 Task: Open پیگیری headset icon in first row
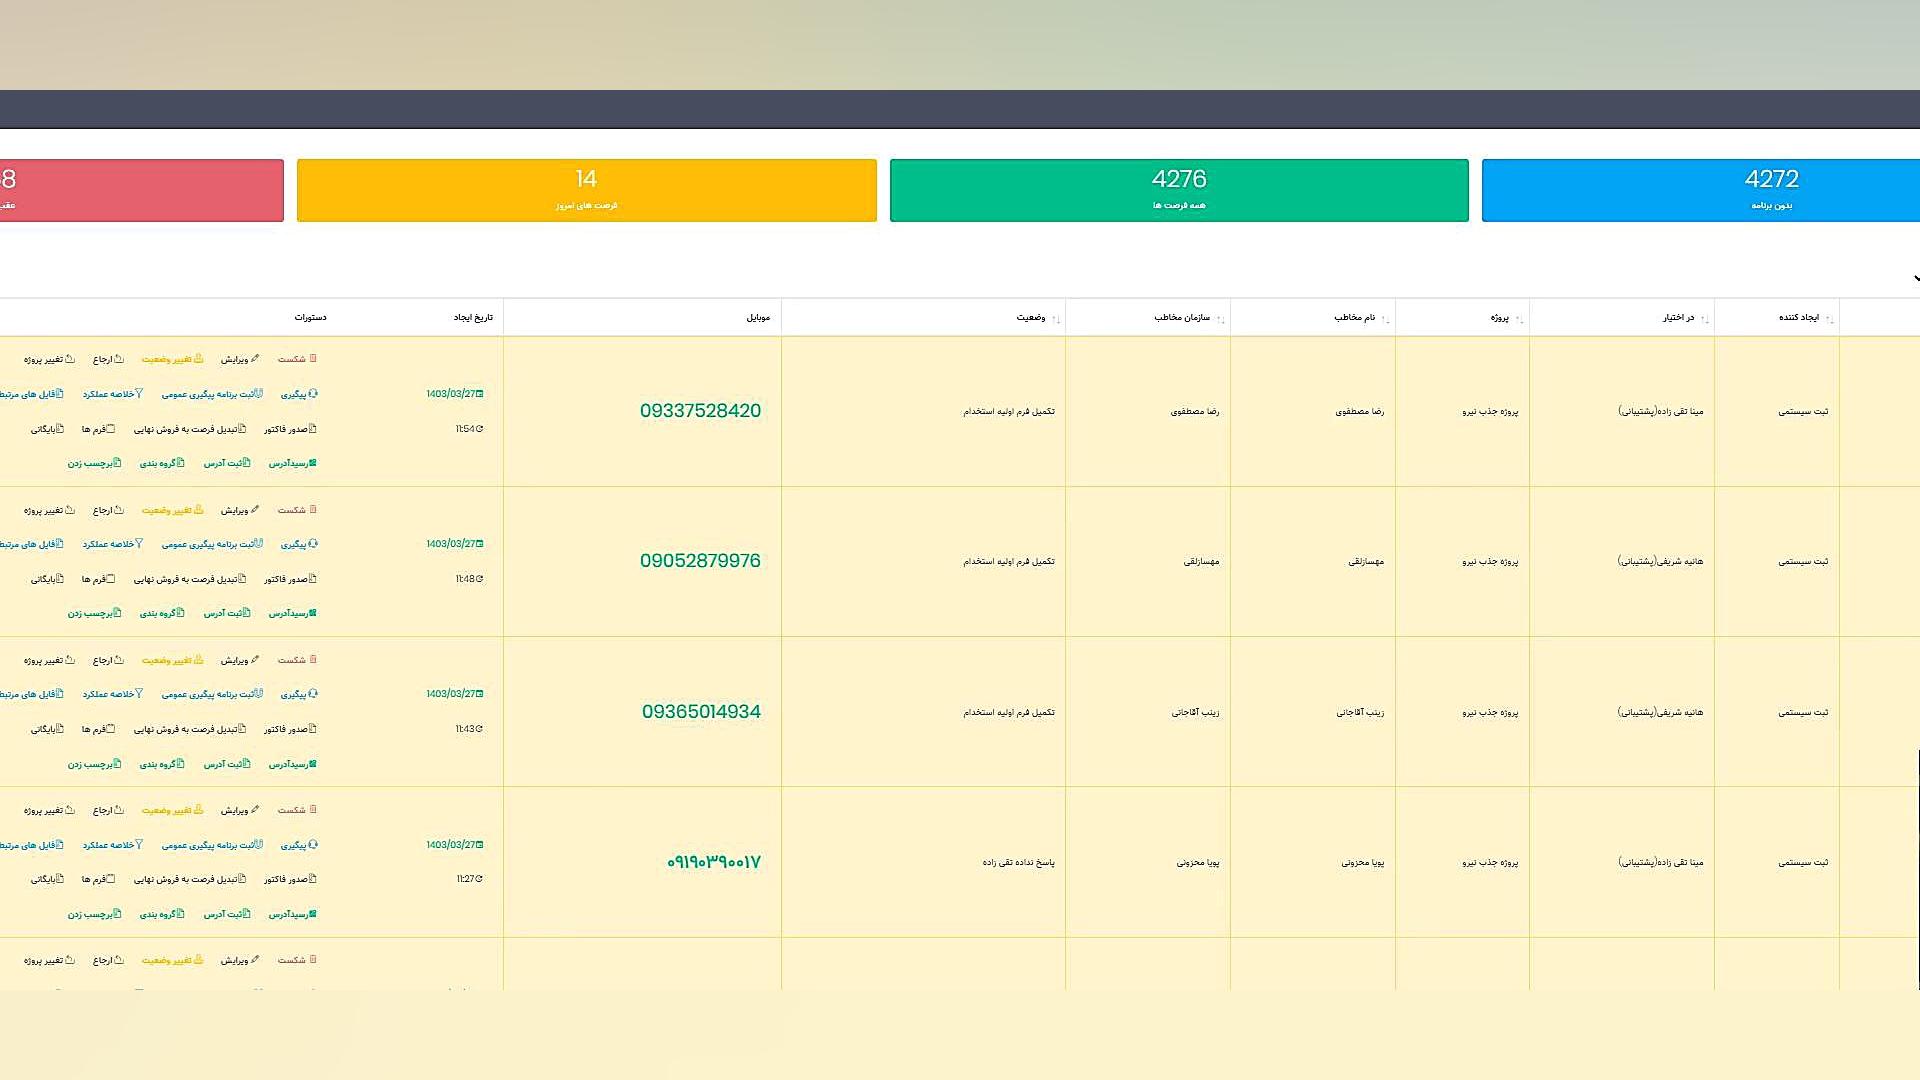(x=313, y=394)
